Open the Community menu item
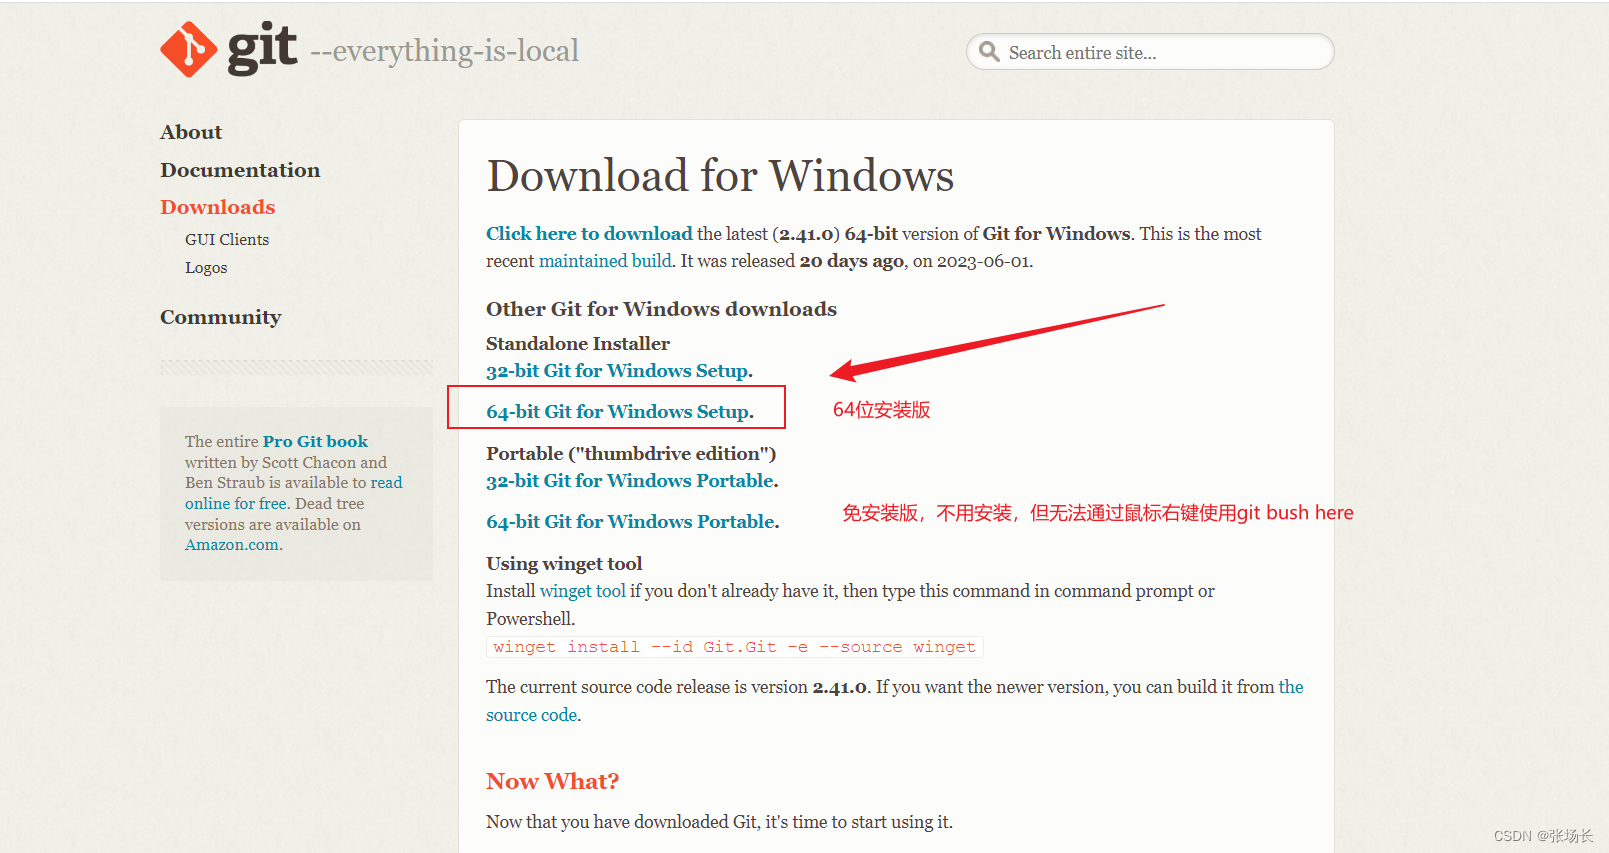The height and width of the screenshot is (853, 1609). point(221,317)
